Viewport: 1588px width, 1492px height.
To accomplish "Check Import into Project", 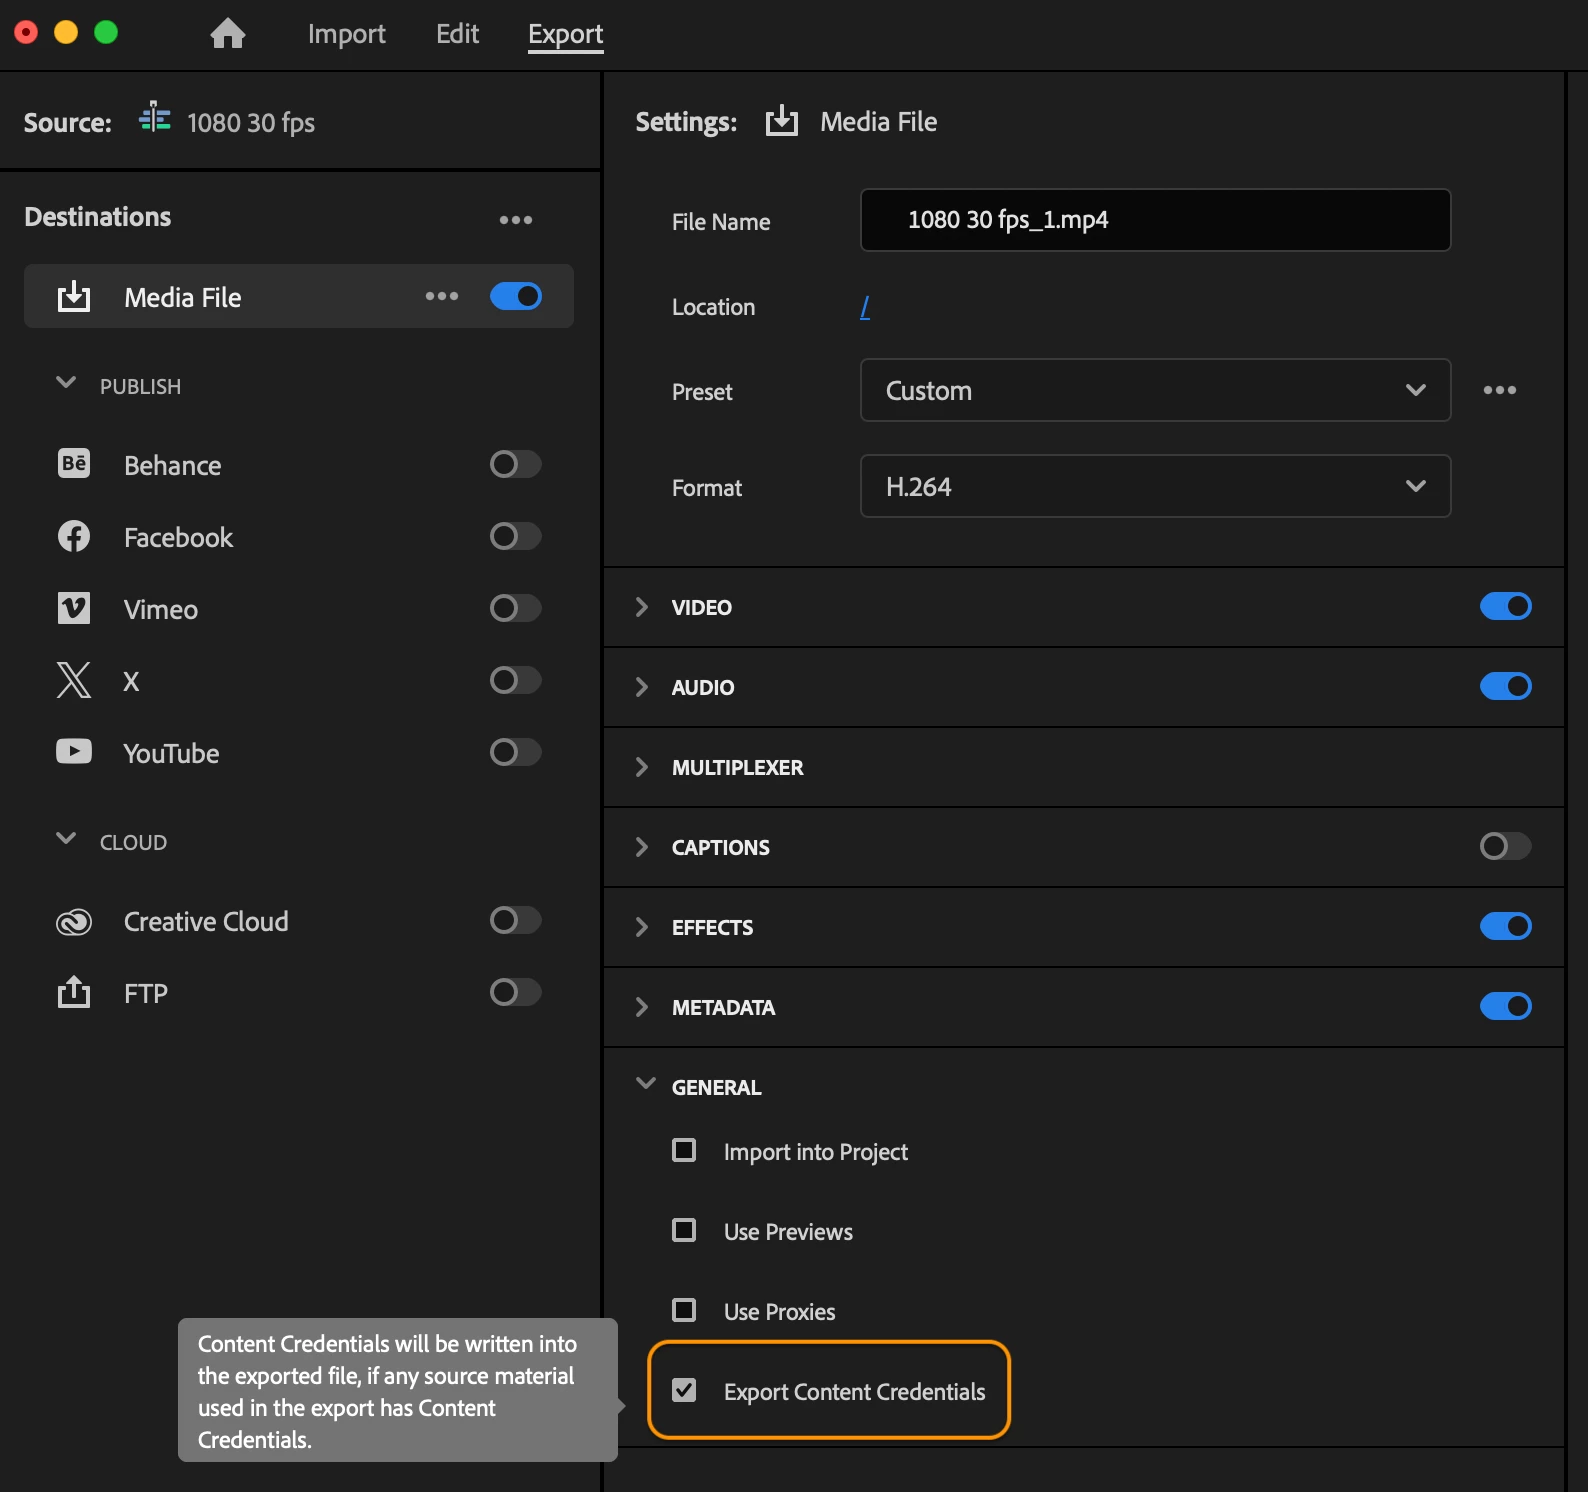I will (684, 1150).
